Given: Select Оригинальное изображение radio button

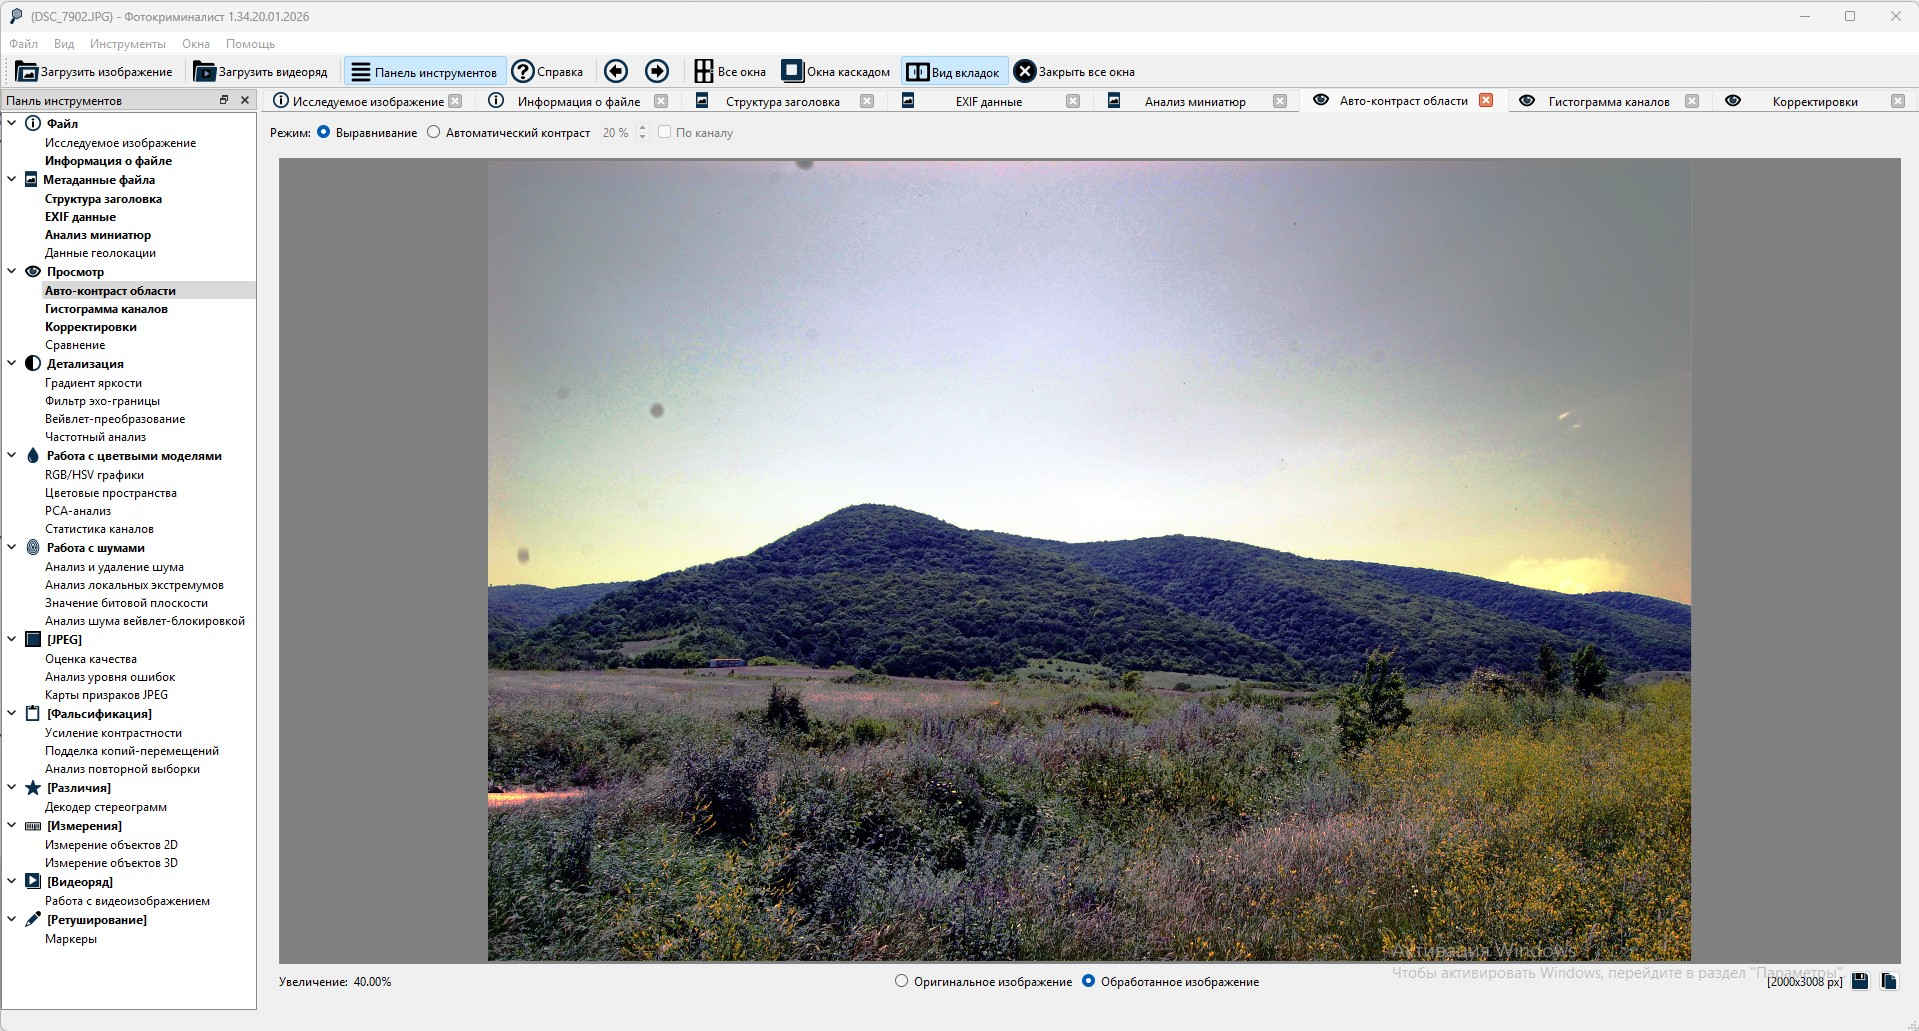Looking at the screenshot, I should point(902,981).
